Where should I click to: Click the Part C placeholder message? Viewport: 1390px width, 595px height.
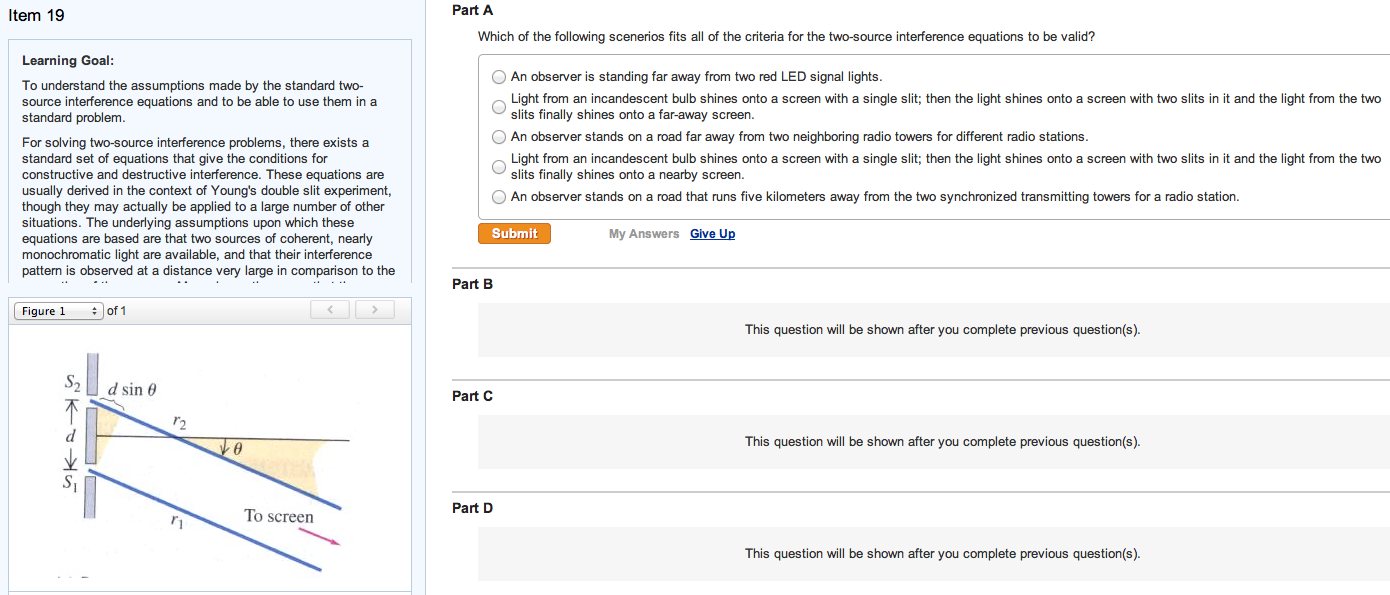coord(940,441)
